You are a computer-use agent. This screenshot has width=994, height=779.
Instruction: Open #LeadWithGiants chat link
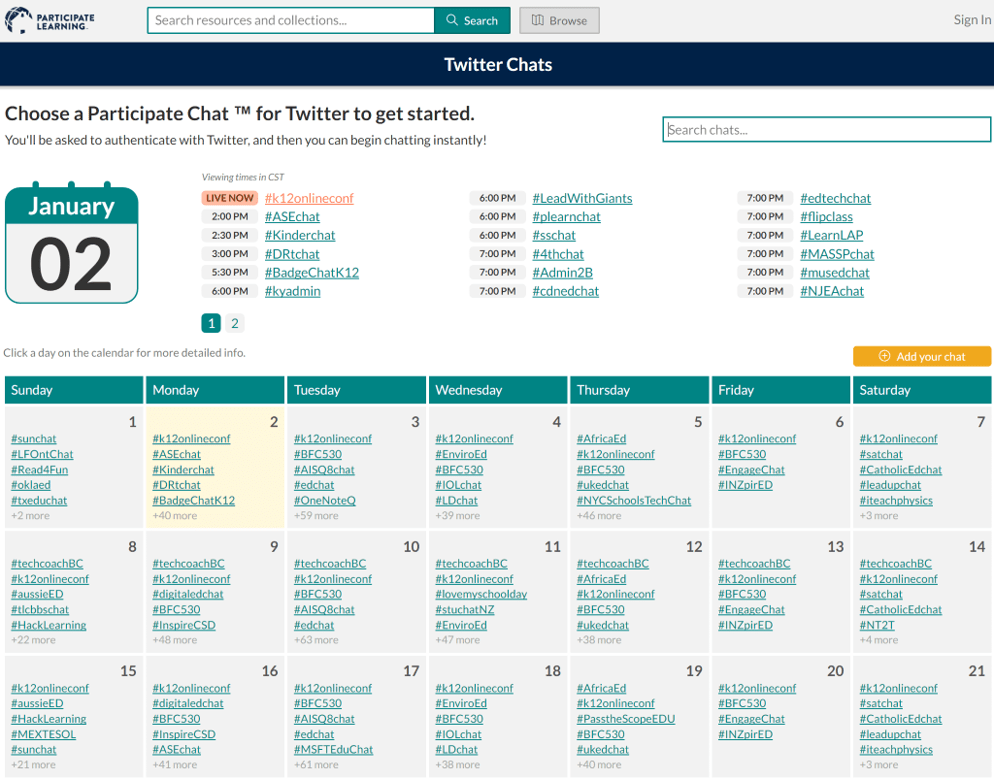coord(583,198)
